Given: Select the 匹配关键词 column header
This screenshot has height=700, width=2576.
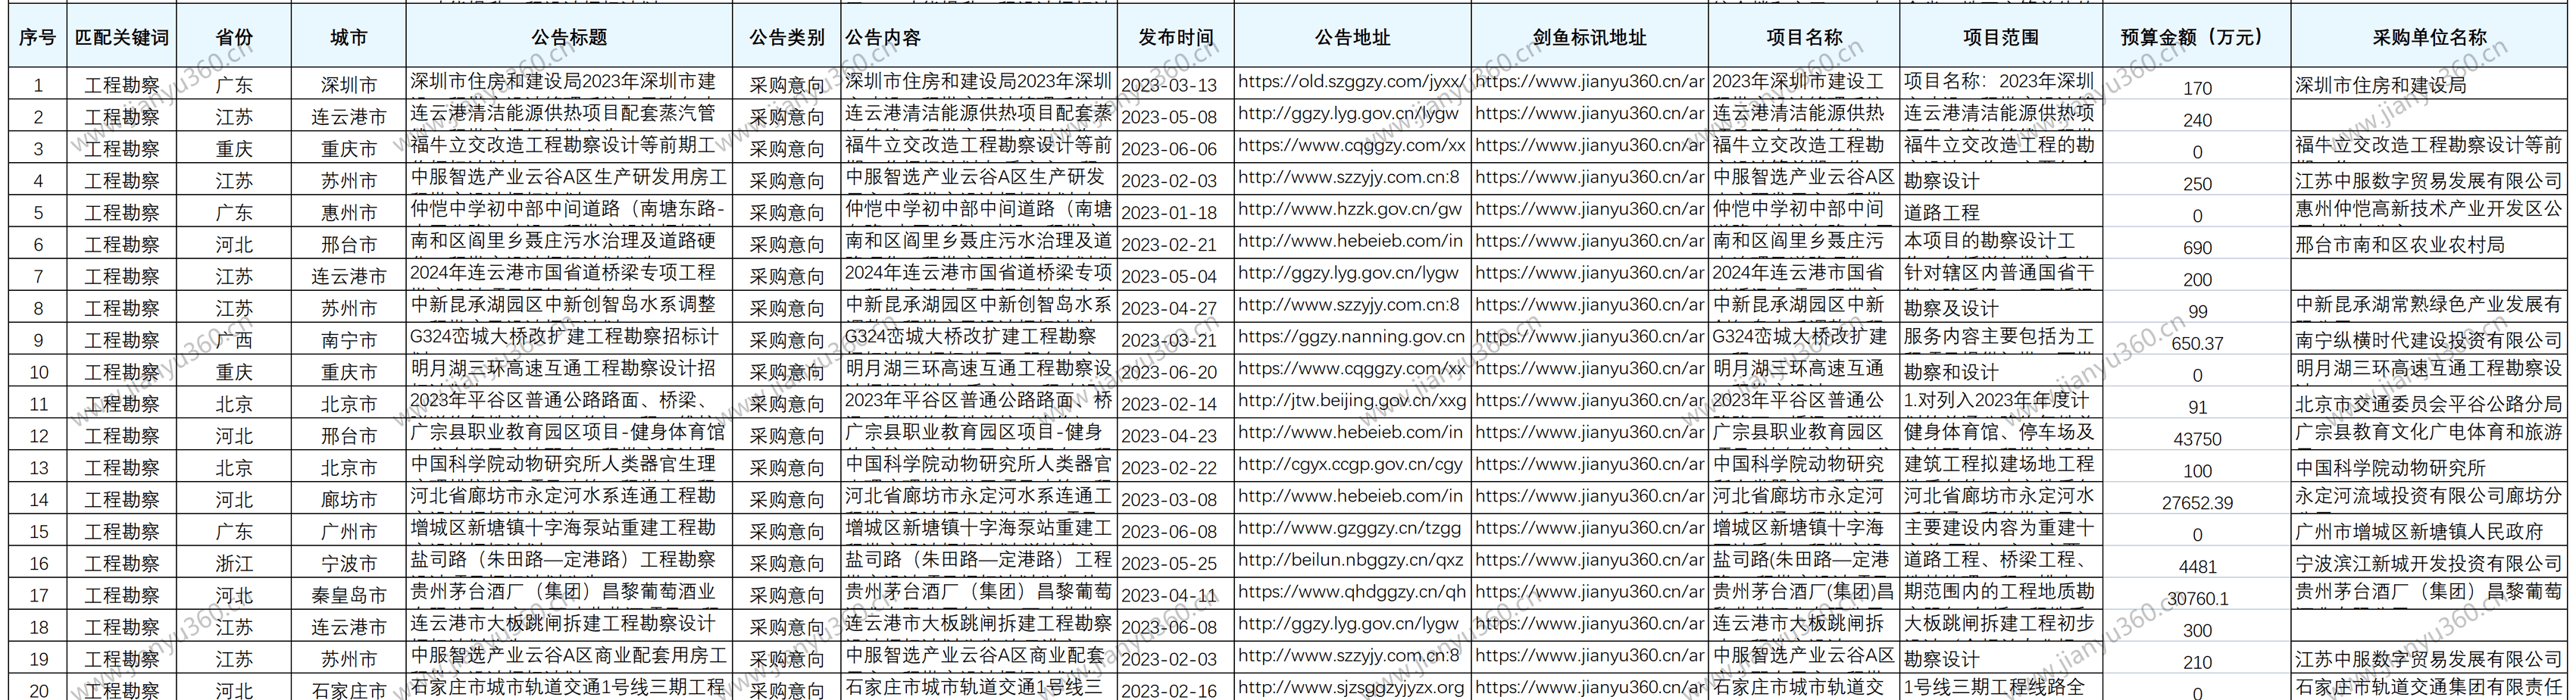Looking at the screenshot, I should (x=122, y=38).
